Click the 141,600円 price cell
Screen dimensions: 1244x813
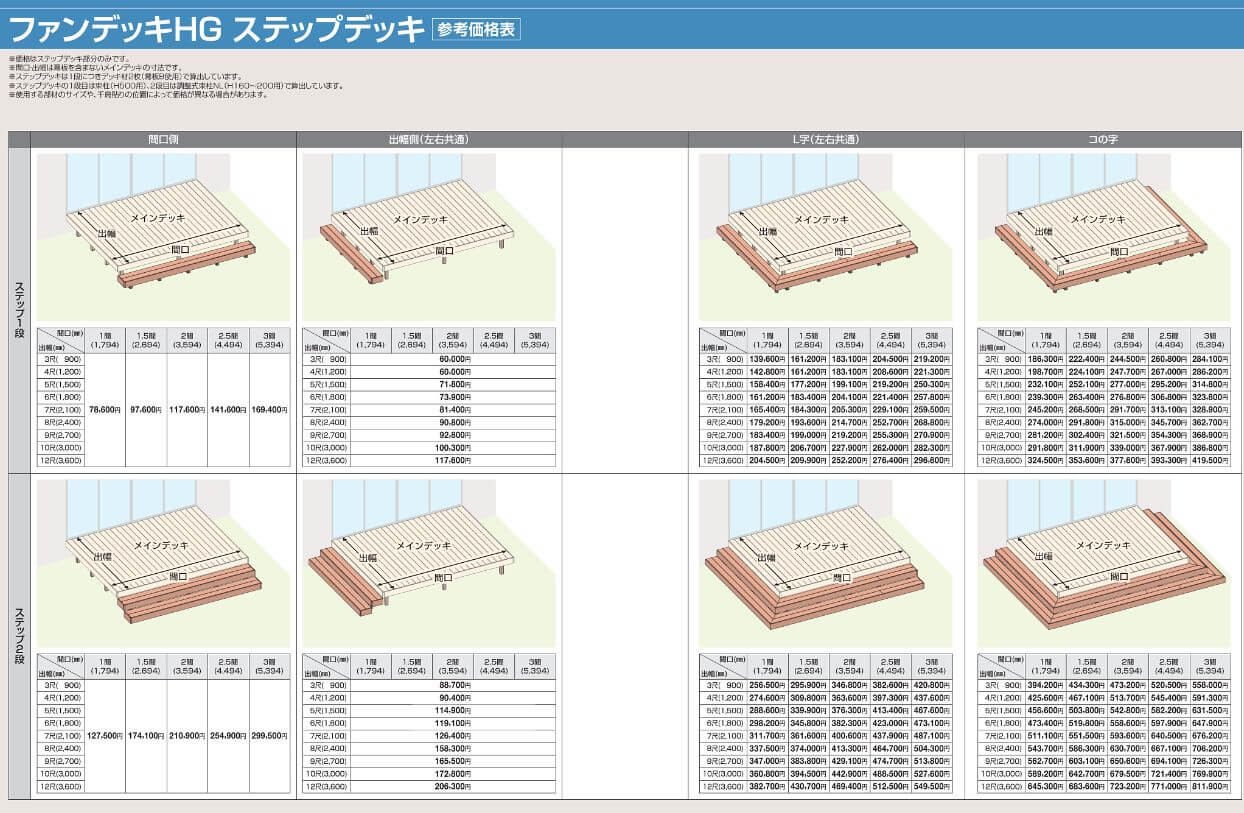tap(228, 409)
